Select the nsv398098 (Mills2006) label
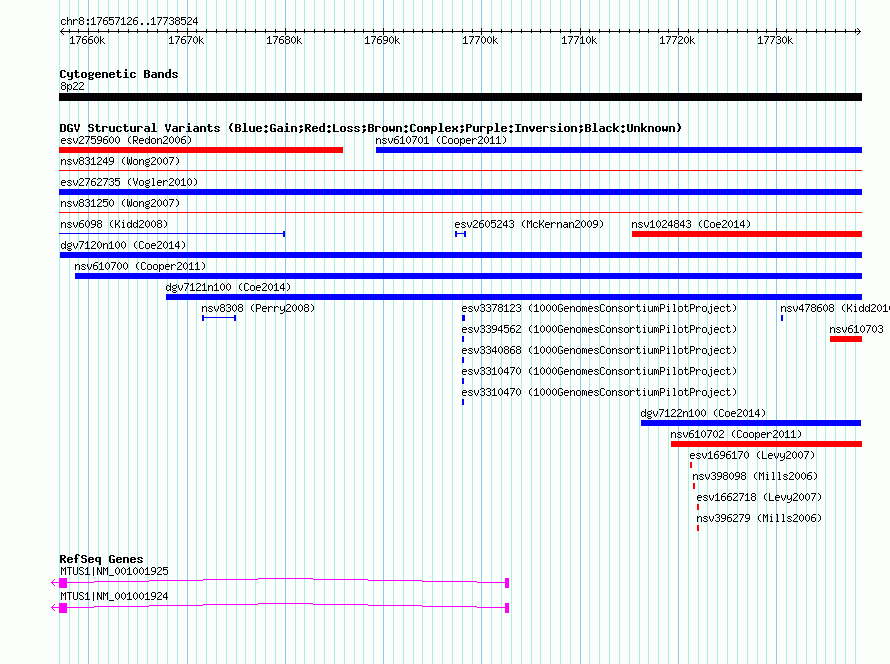Image resolution: width=890 pixels, height=664 pixels. pyautogui.click(x=755, y=476)
